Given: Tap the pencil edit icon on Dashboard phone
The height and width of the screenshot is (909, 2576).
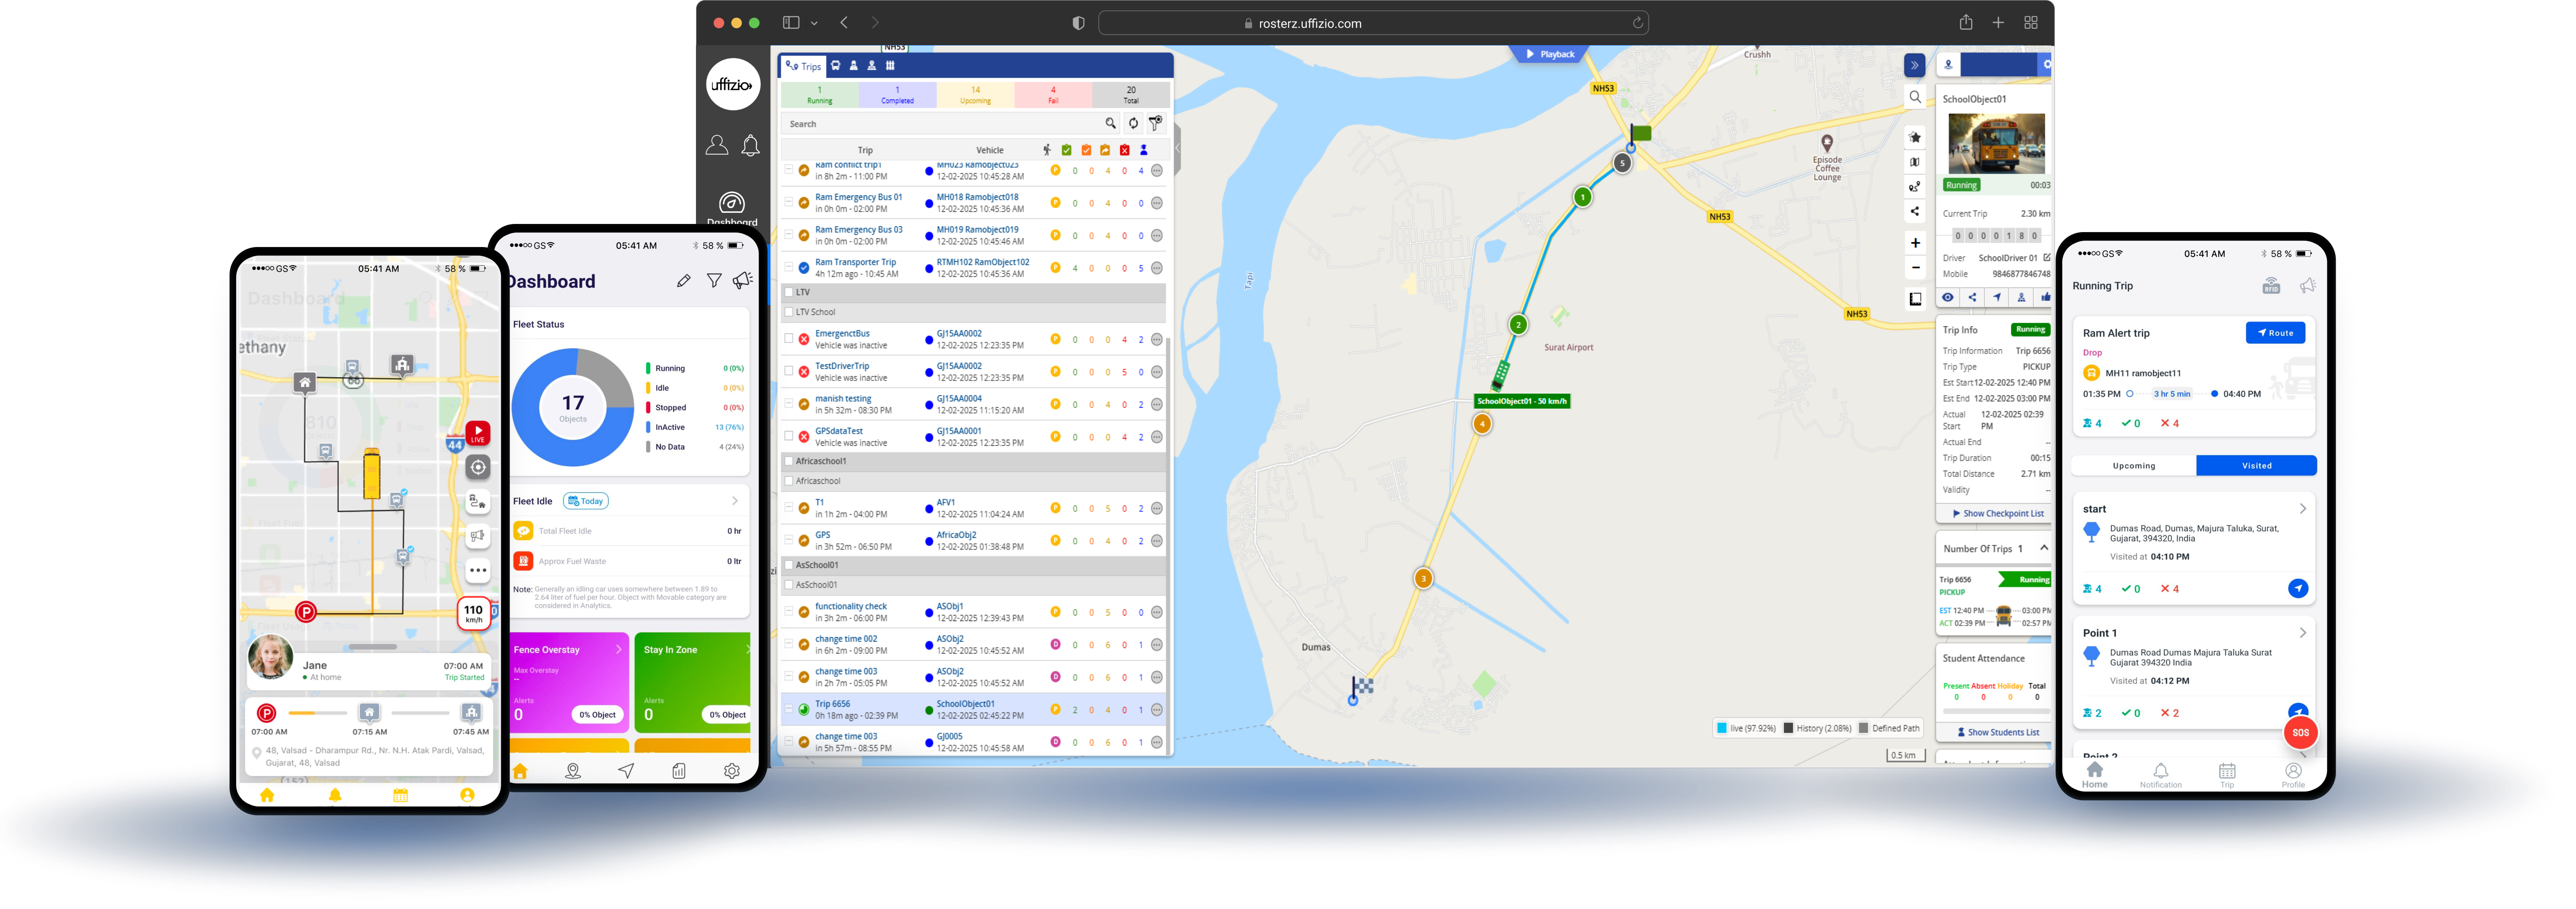Looking at the screenshot, I should click(684, 281).
